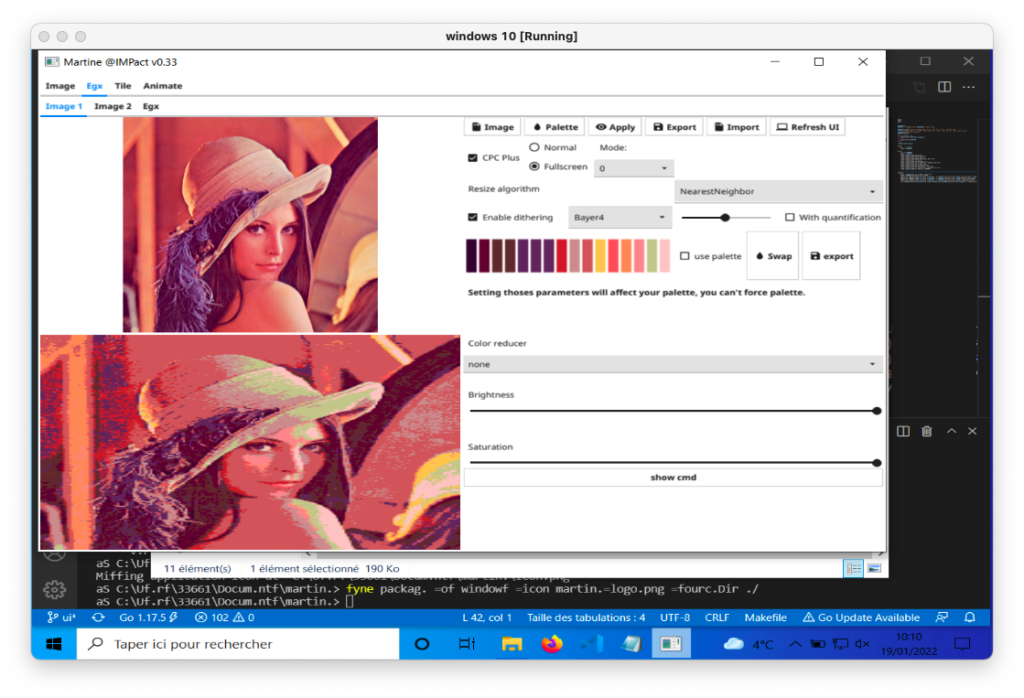Open the Windows action center icon
The image size is (1024, 698).
[x=962, y=644]
